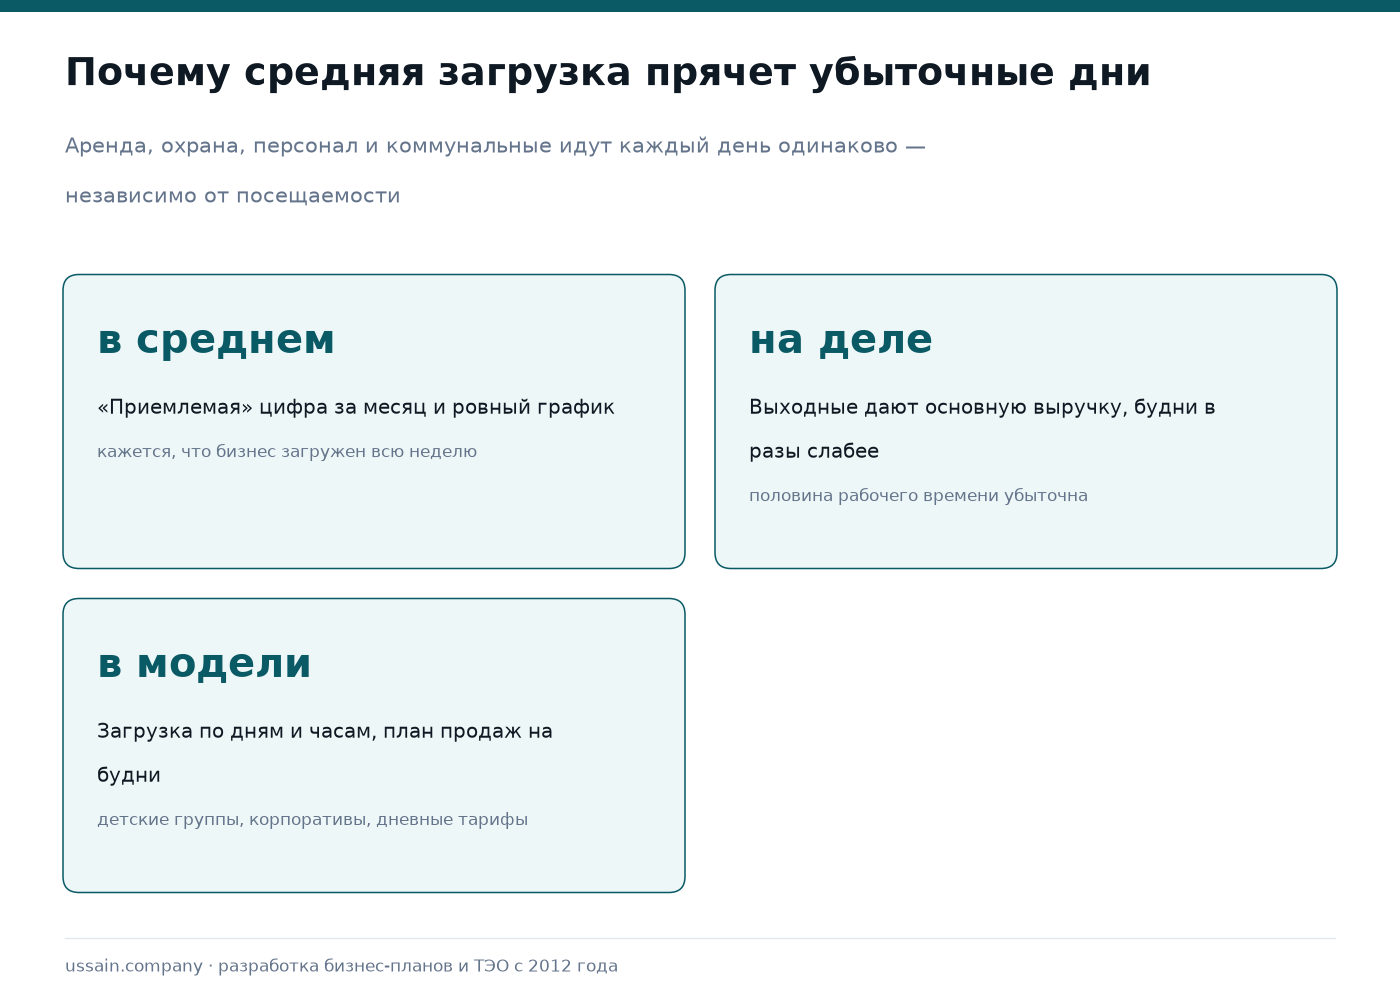
Task: Click the words «разы слабее»
Action: (x=814, y=451)
